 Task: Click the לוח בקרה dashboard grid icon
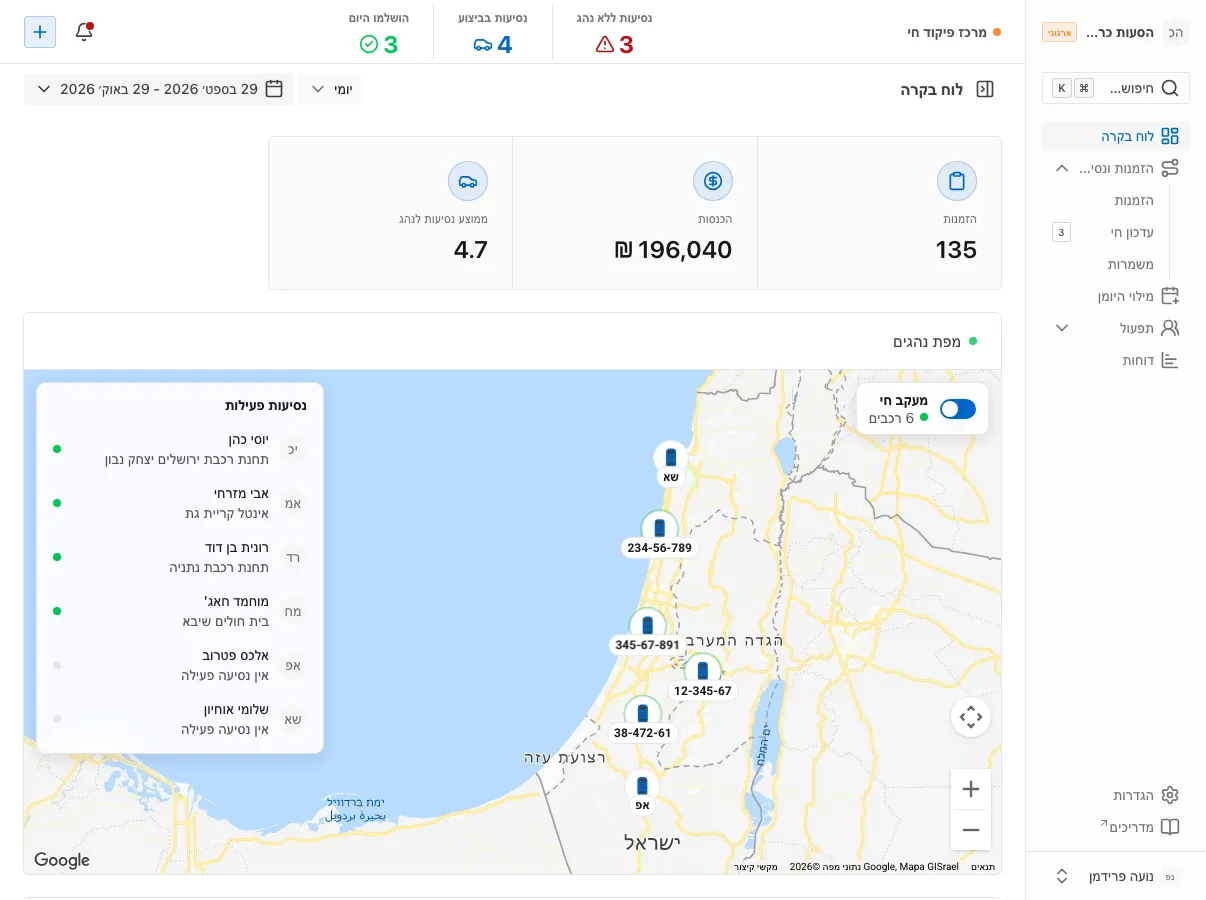1169,136
